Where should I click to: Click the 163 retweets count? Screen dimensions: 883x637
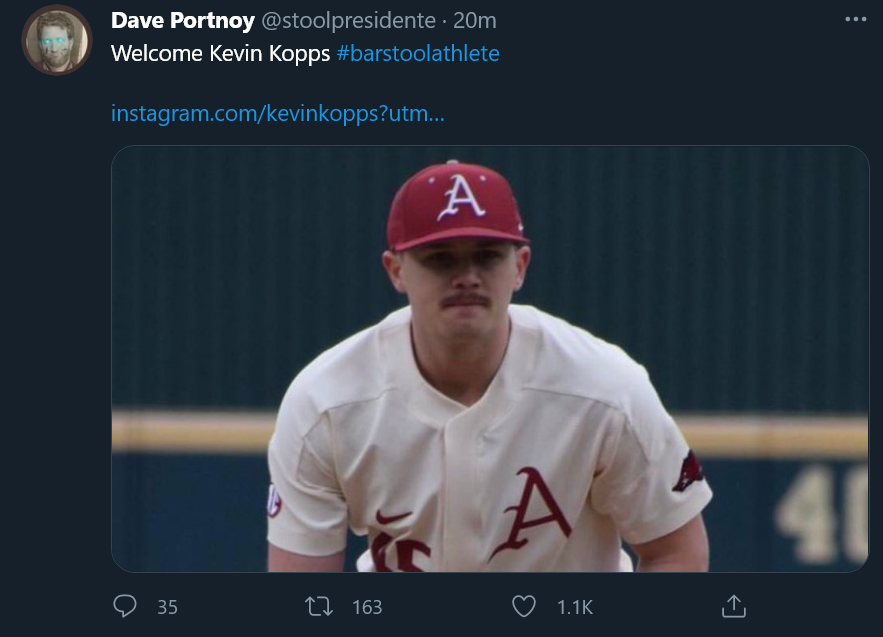pyautogui.click(x=367, y=607)
